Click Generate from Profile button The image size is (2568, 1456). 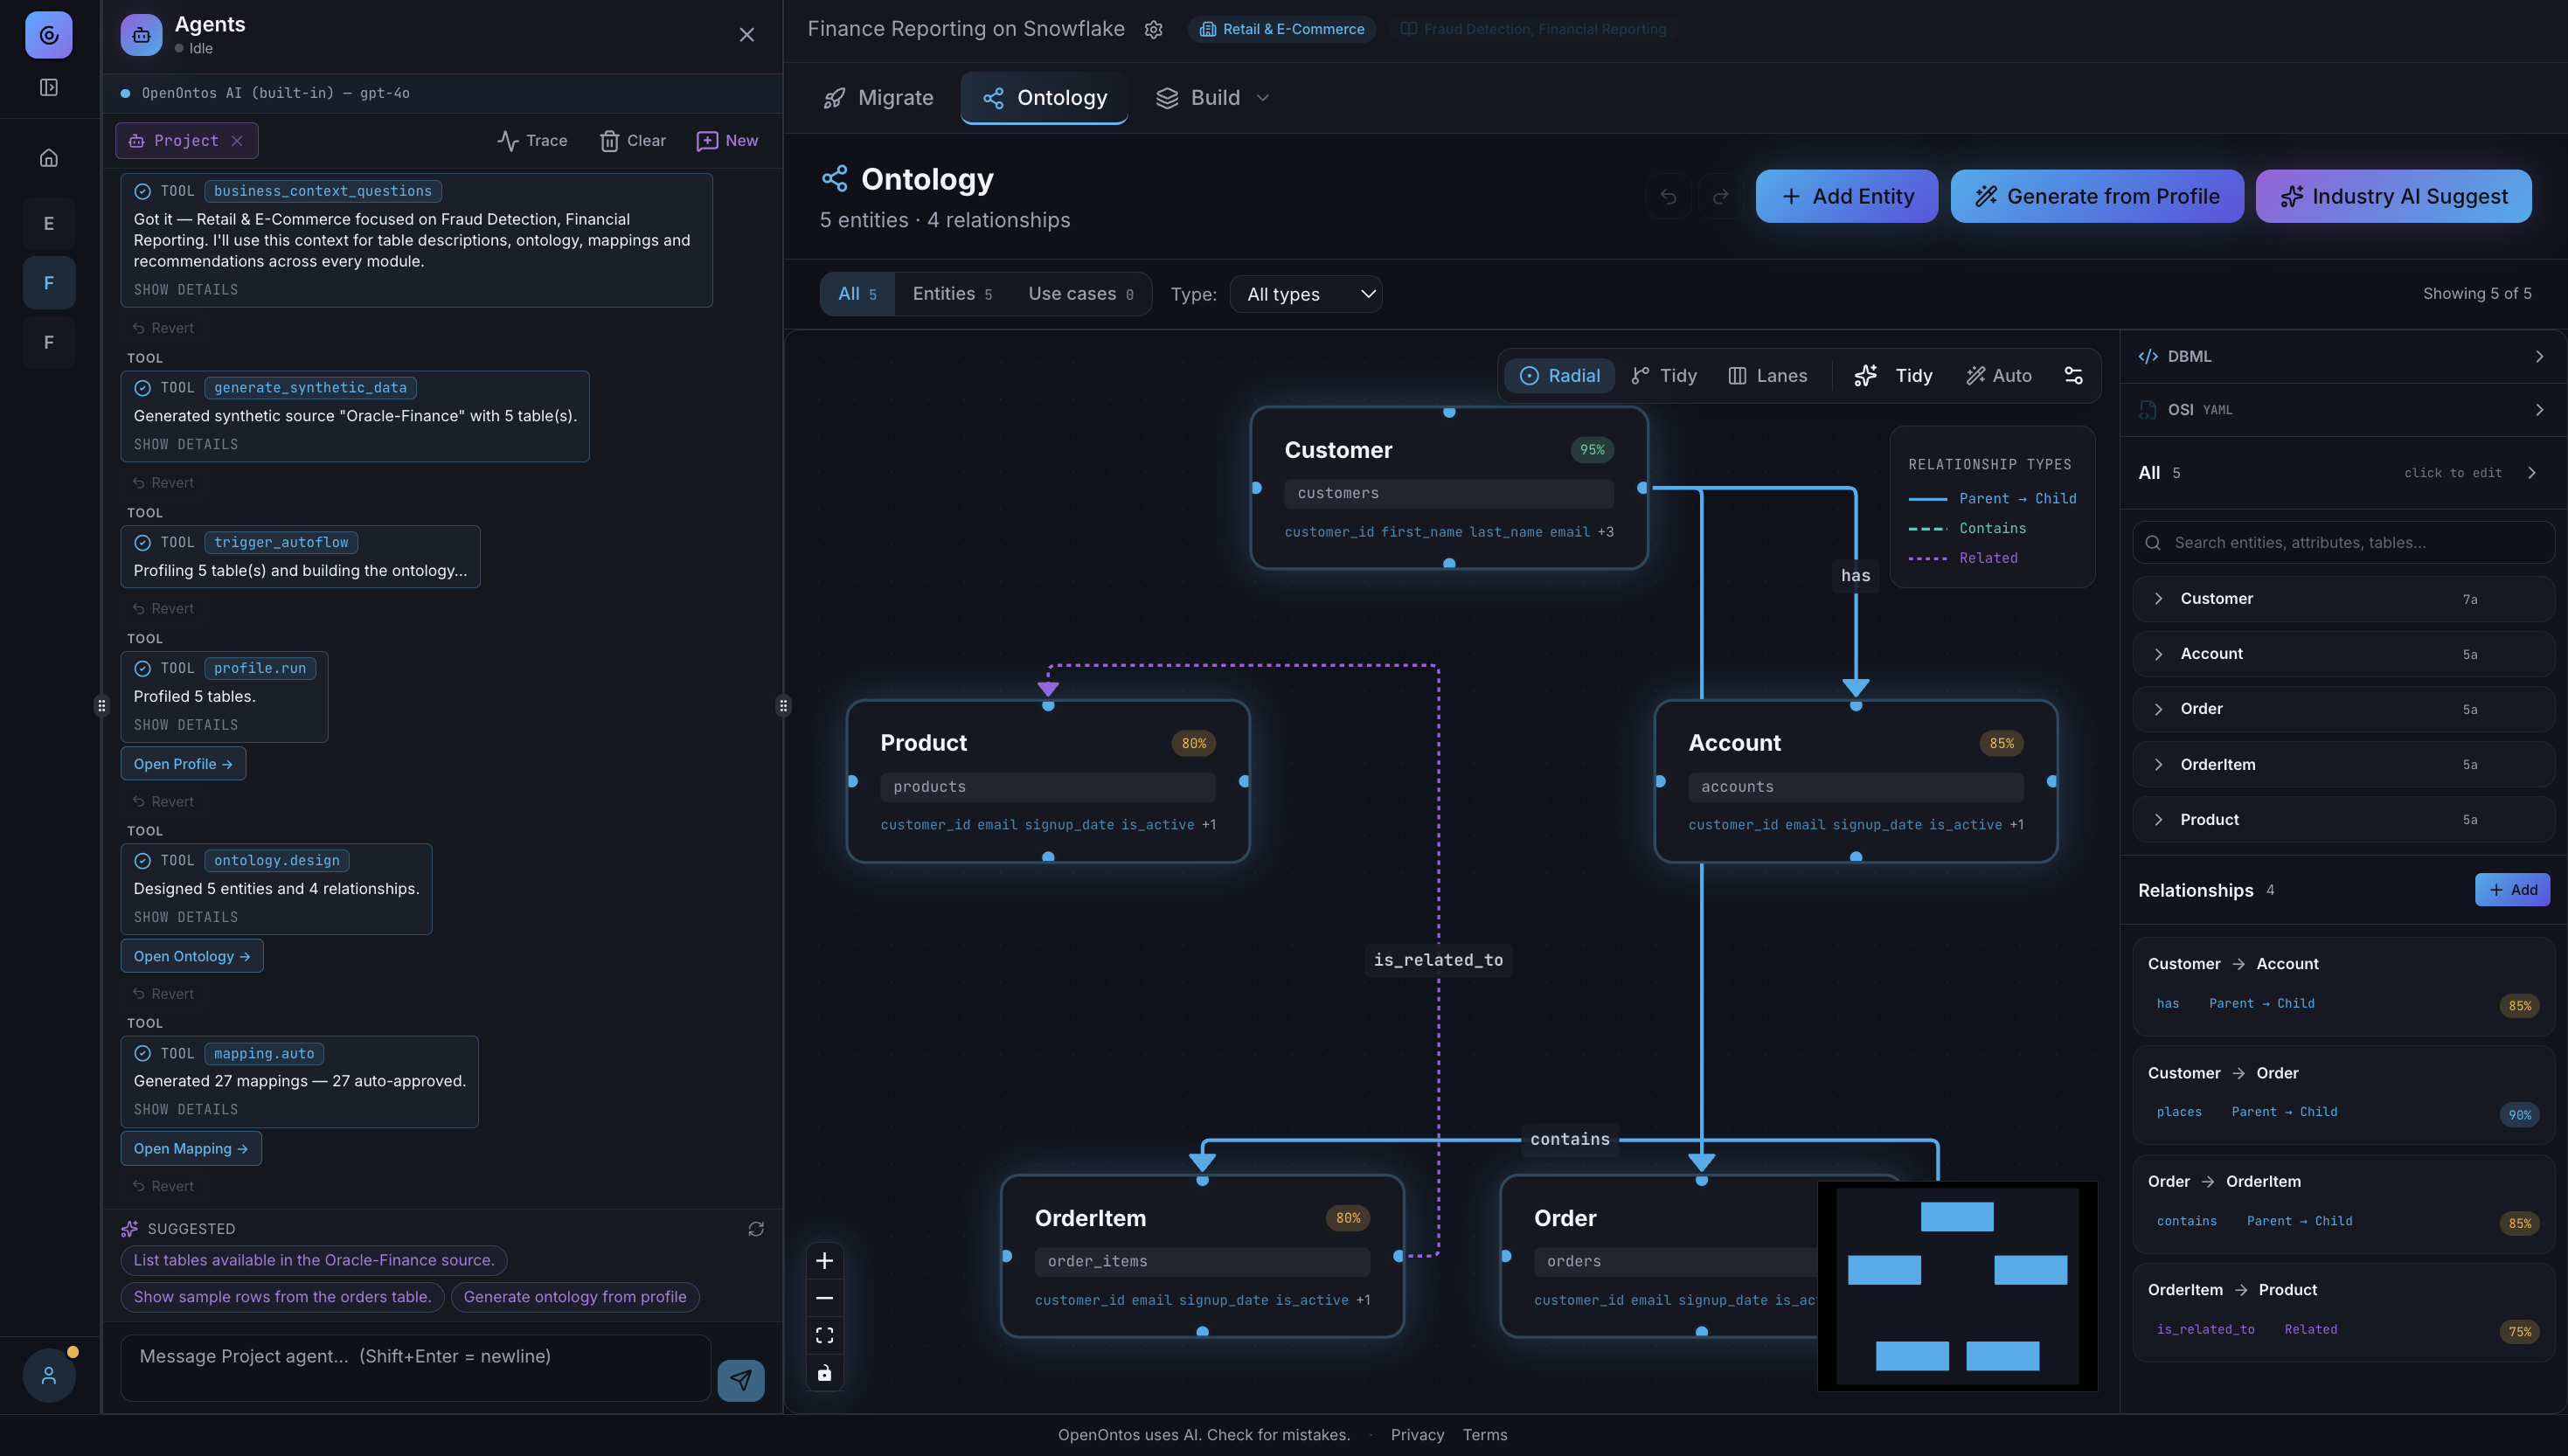[2096, 197]
